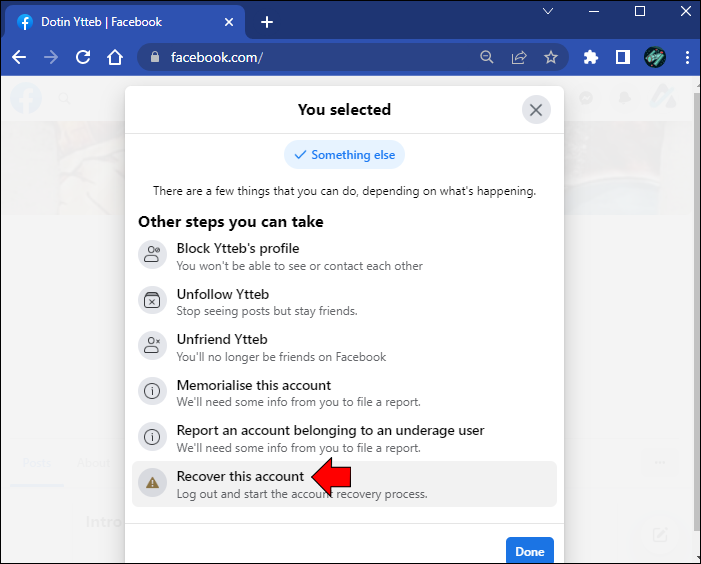Screen dimensions: 701x564
Task: Share this page from the address bar
Action: (x=519, y=57)
